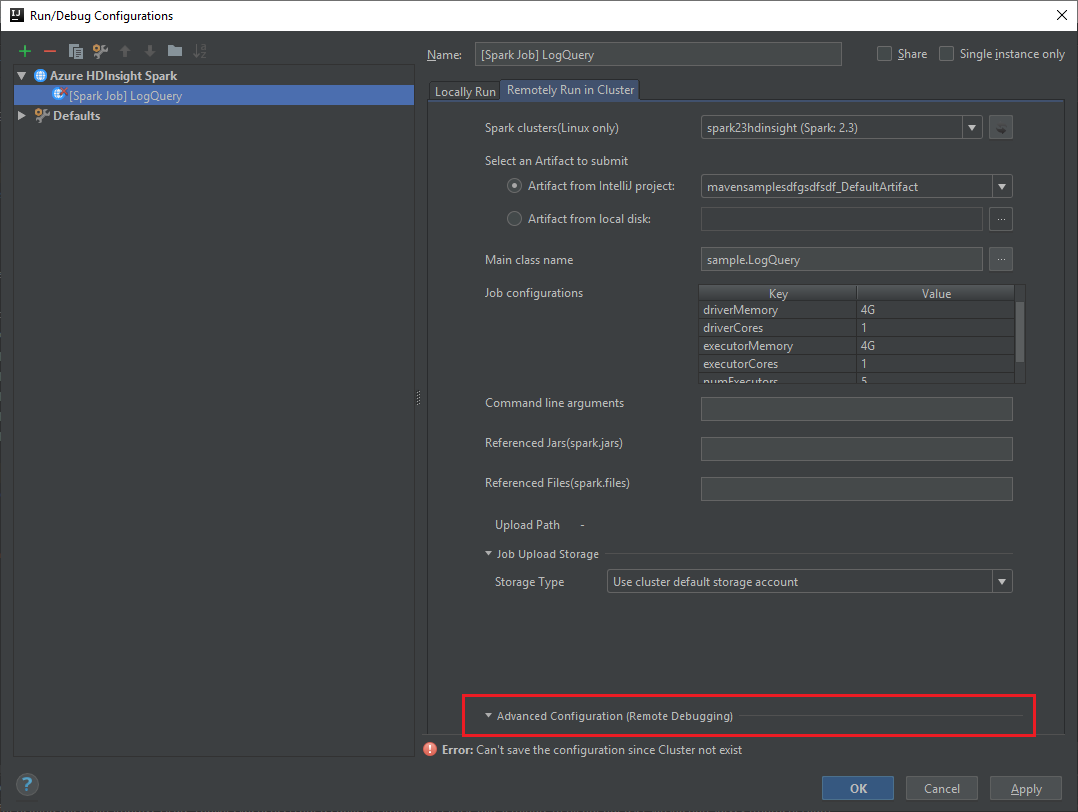Edit configuration templates with wrench icon
Viewport: 1078px width, 812px height.
[100, 51]
